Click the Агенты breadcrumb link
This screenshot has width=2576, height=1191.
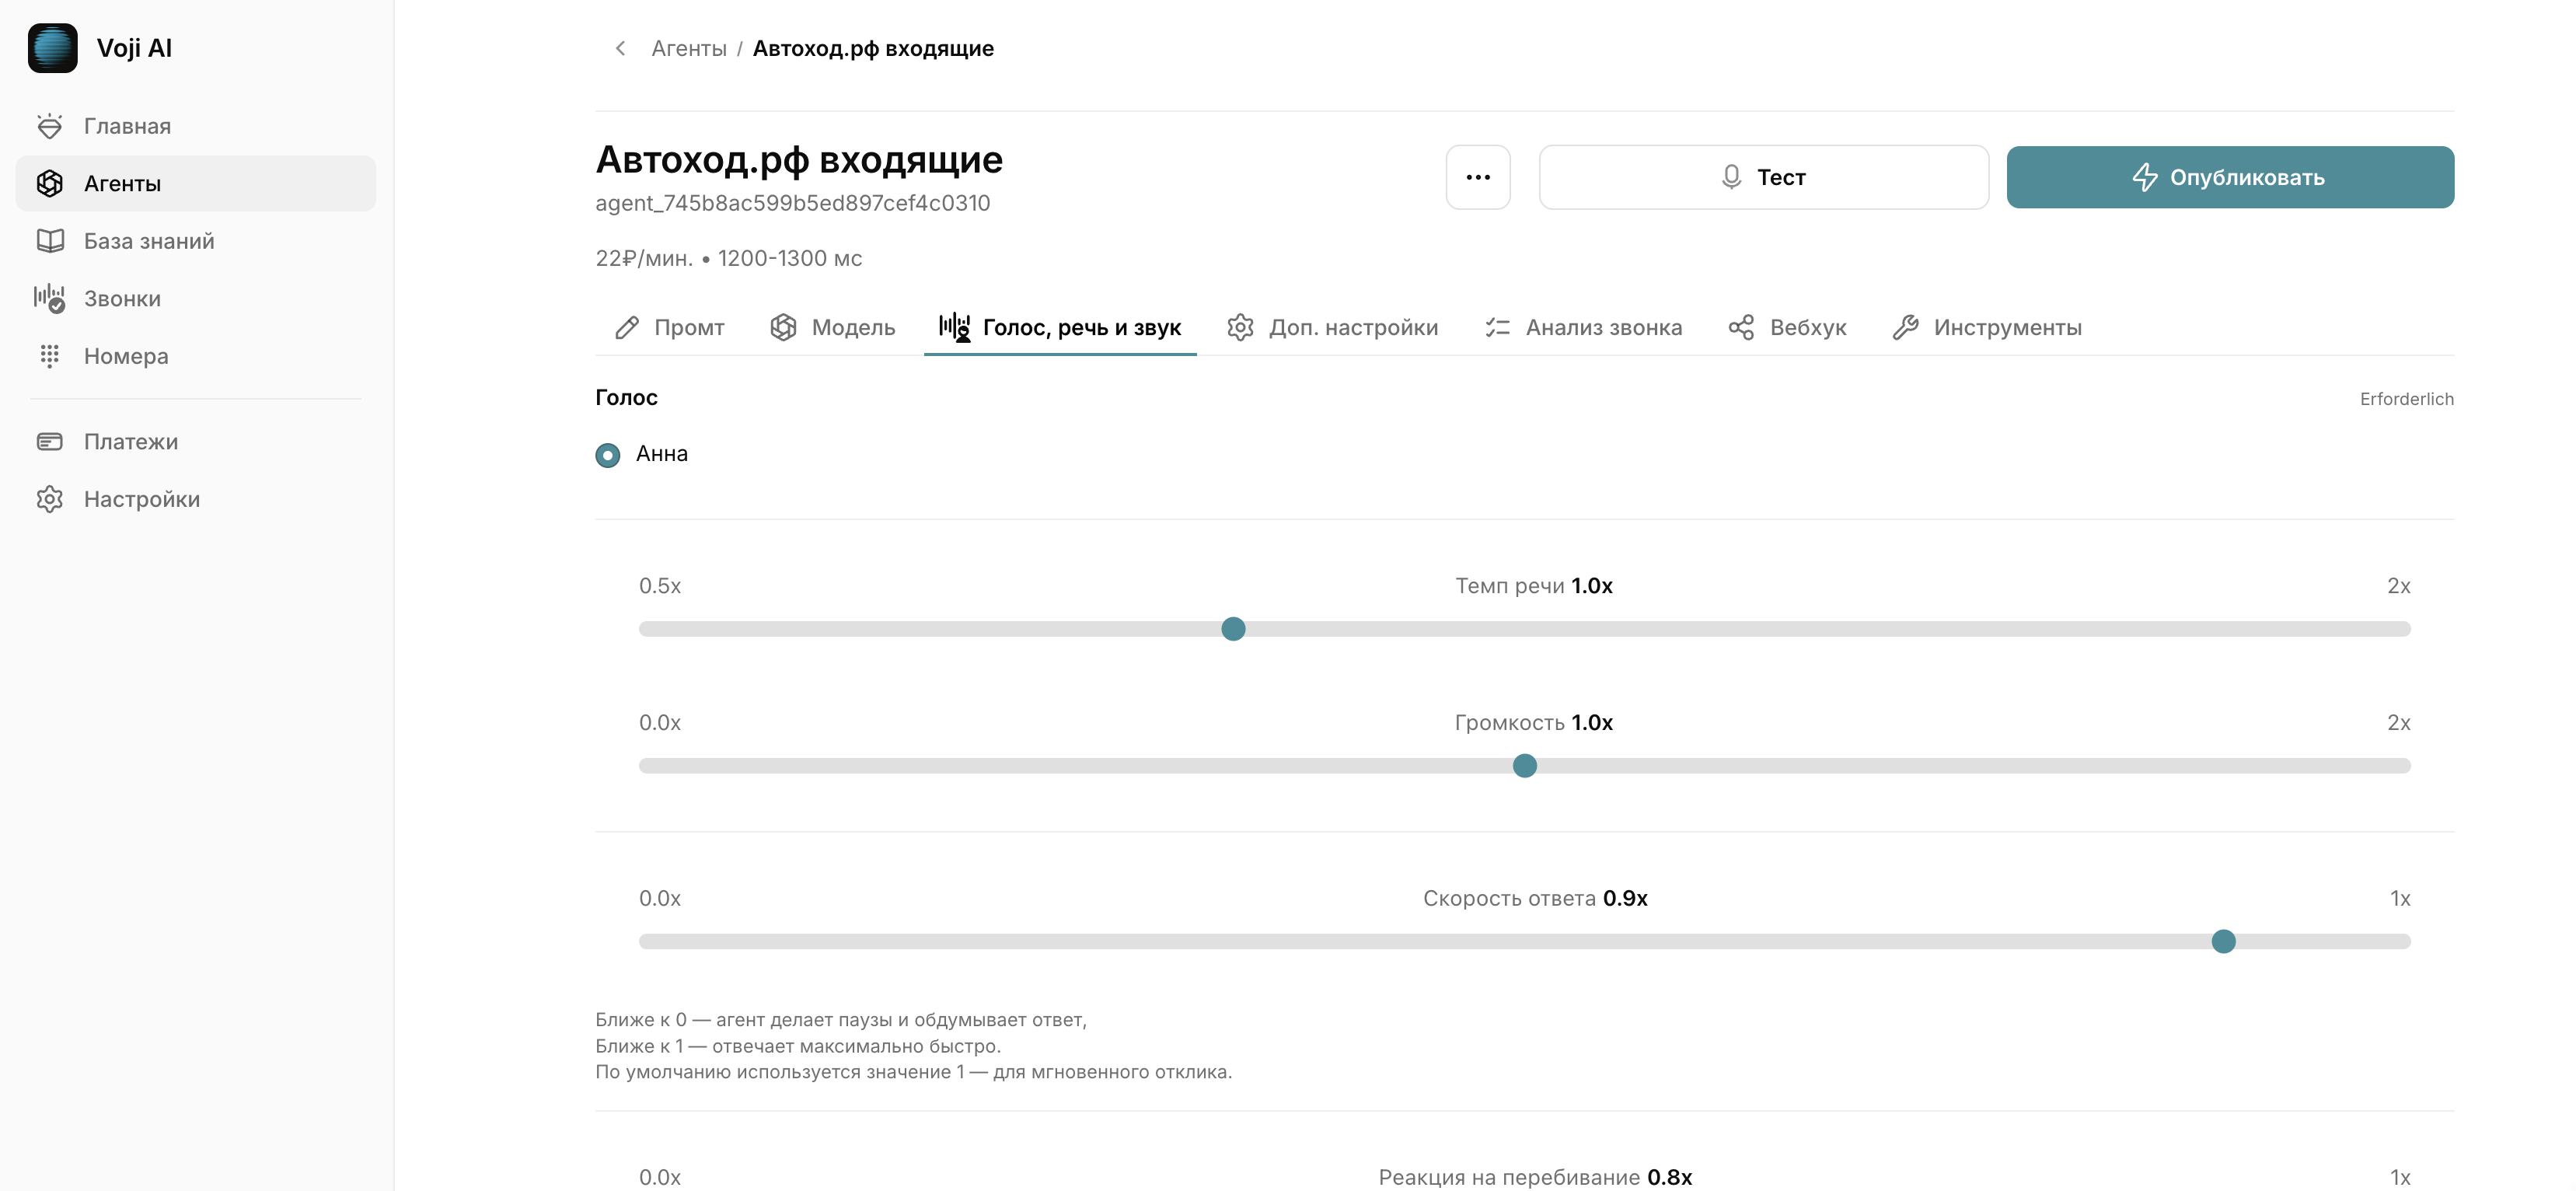(689, 48)
